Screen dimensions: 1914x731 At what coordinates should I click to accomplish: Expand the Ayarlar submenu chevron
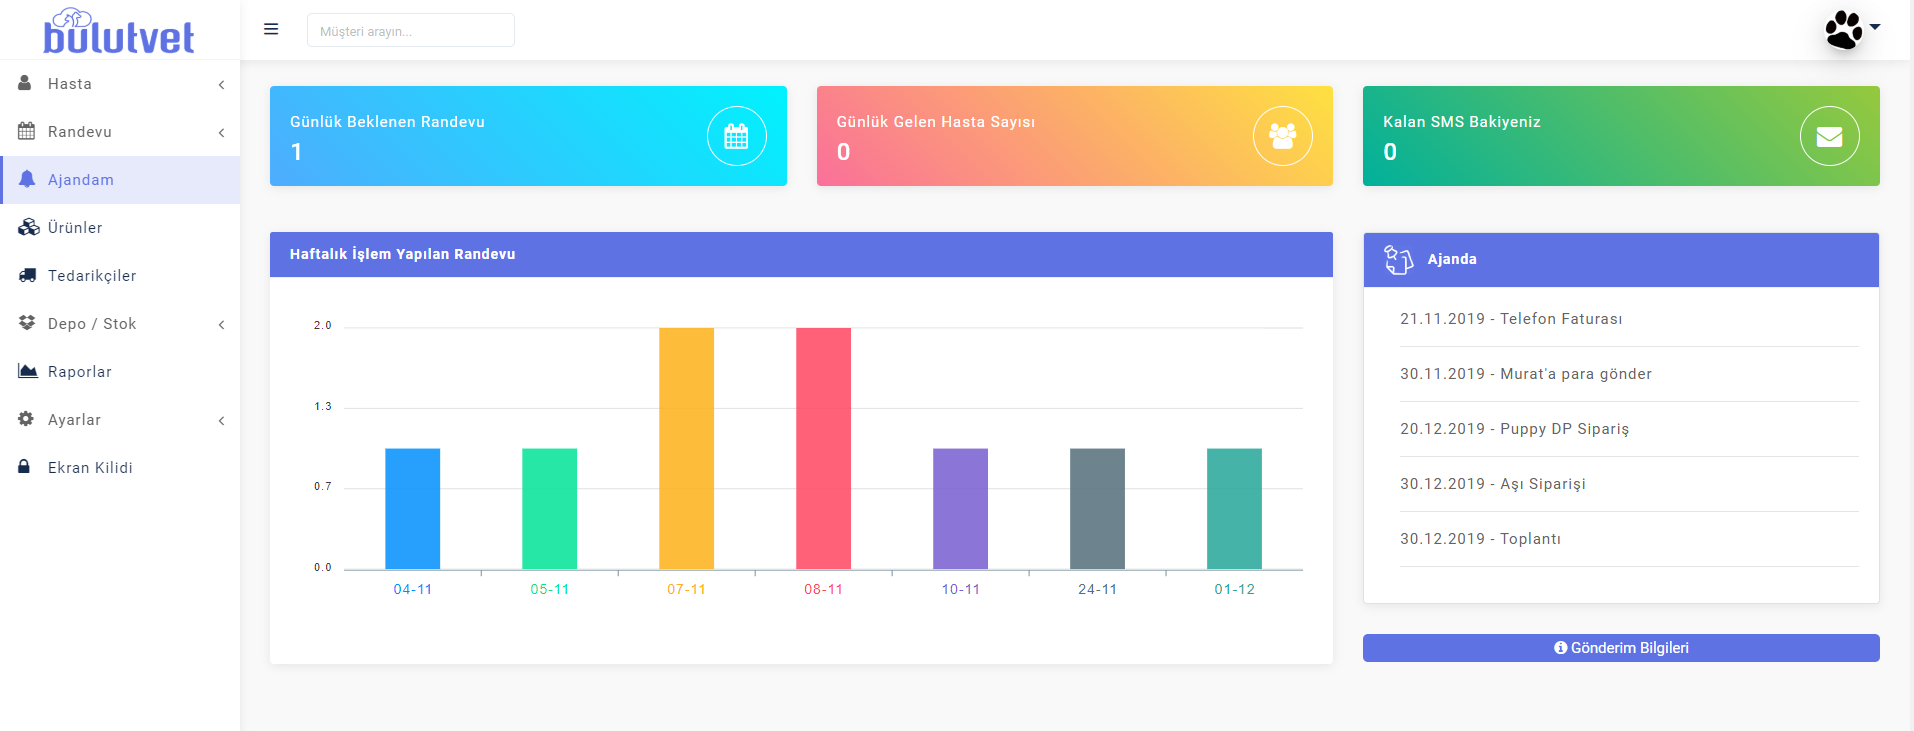[x=221, y=421]
